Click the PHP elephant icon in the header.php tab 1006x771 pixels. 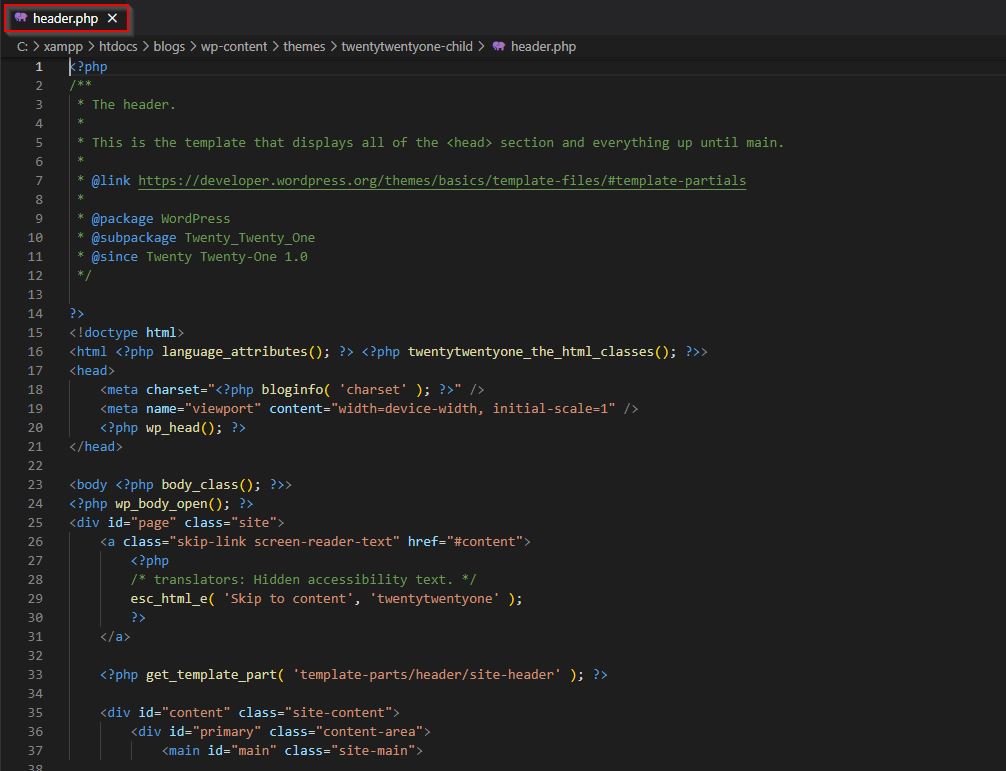point(21,18)
